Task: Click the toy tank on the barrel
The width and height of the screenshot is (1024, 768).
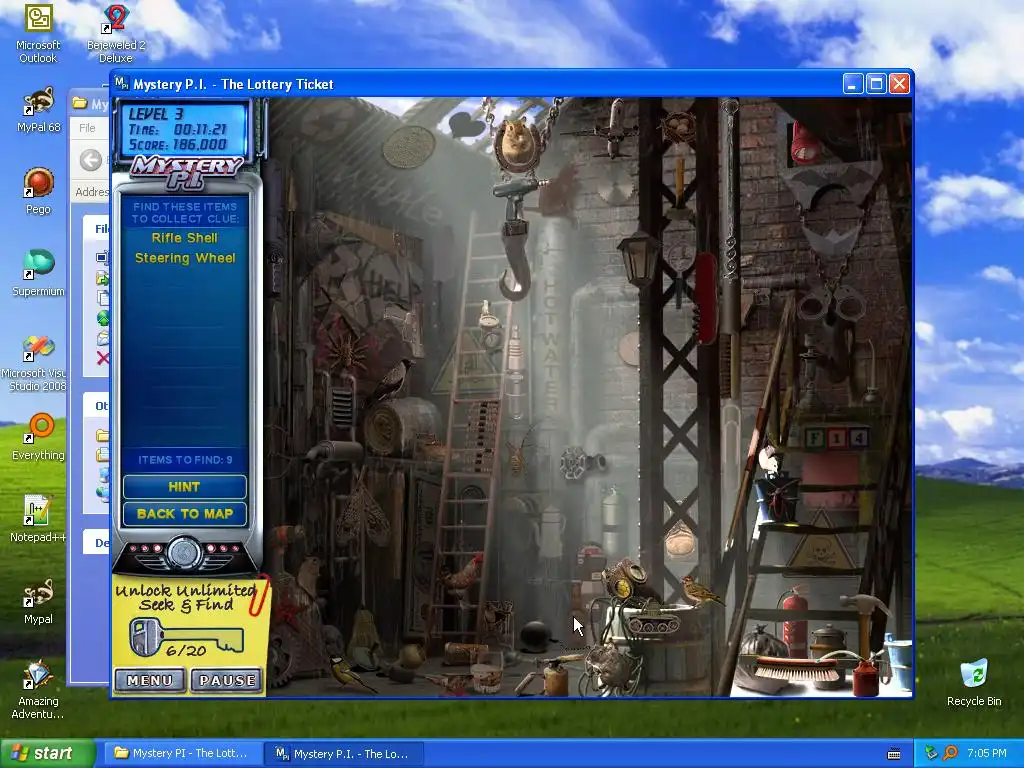Action: [653, 620]
